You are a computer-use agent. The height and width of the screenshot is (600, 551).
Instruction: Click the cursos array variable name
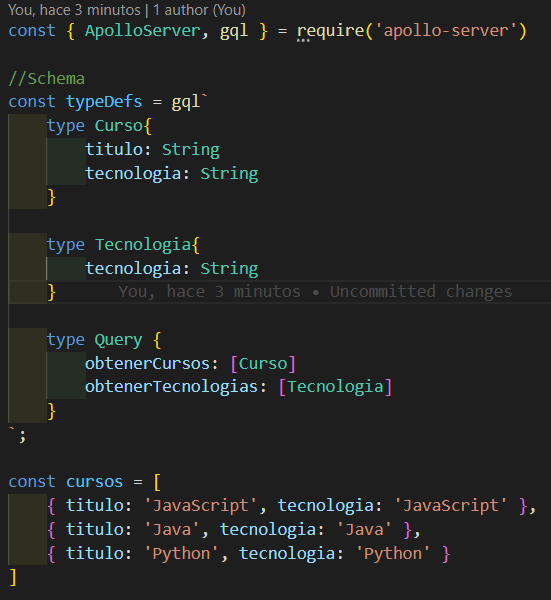click(x=95, y=482)
